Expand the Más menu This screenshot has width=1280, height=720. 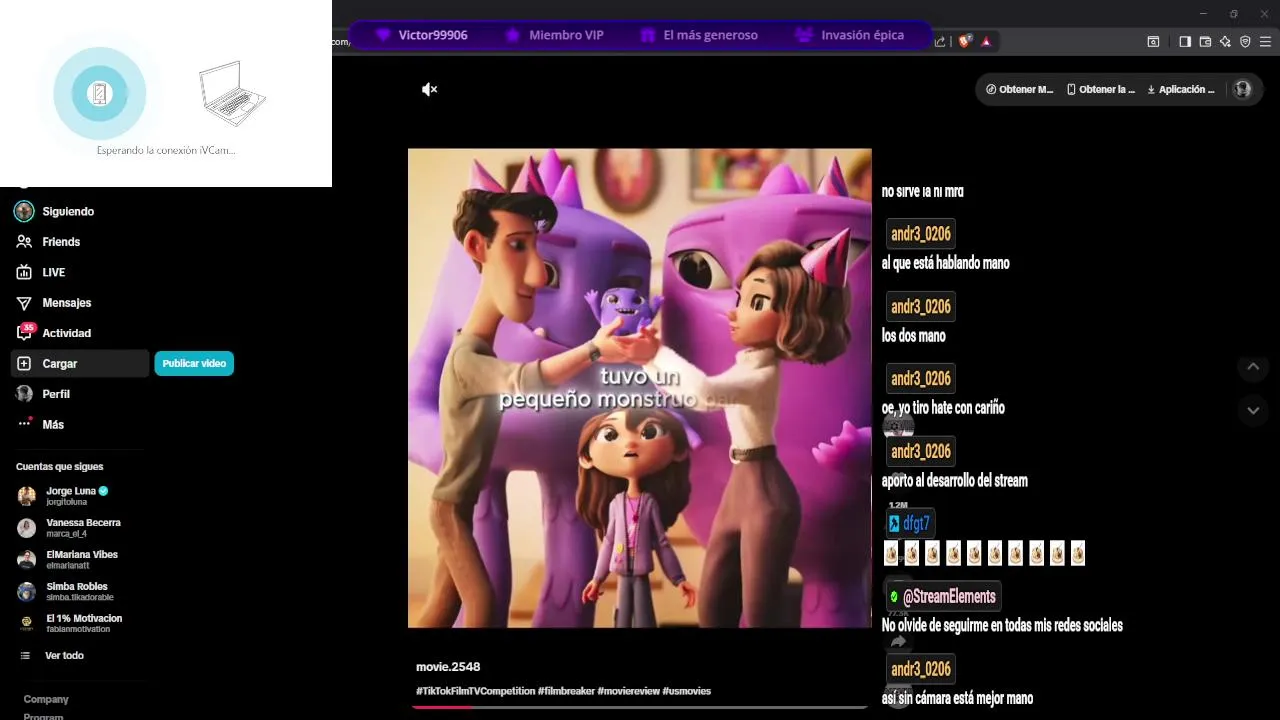pyautogui.click(x=41, y=424)
